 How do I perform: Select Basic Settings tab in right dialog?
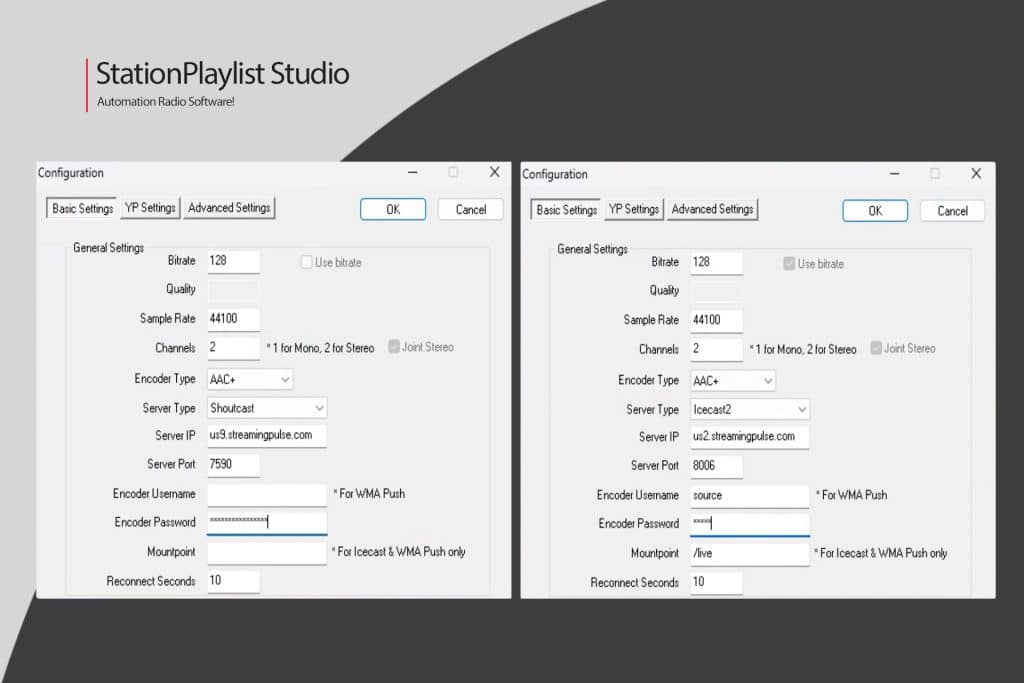[x=564, y=210]
